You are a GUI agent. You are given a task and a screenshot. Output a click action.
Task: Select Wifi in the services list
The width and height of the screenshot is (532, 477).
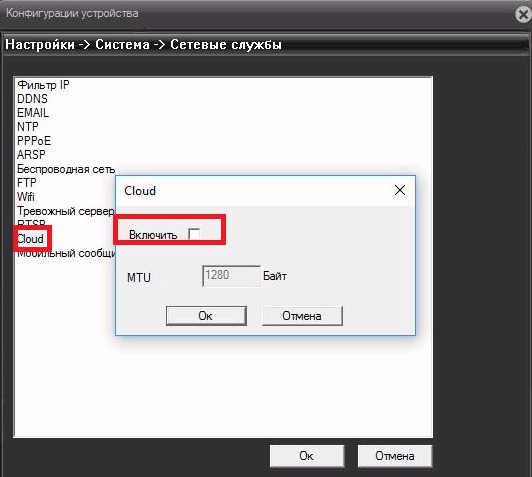click(26, 196)
